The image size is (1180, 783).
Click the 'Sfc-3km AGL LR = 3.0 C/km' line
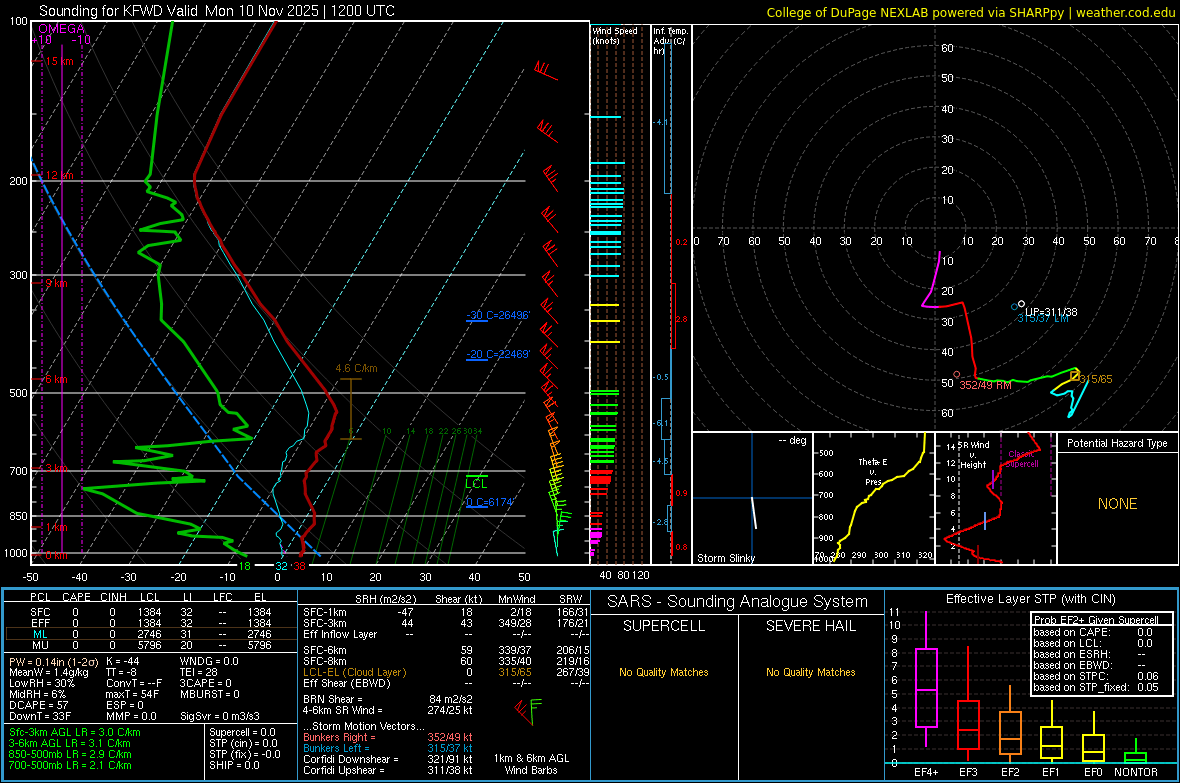click(x=75, y=732)
